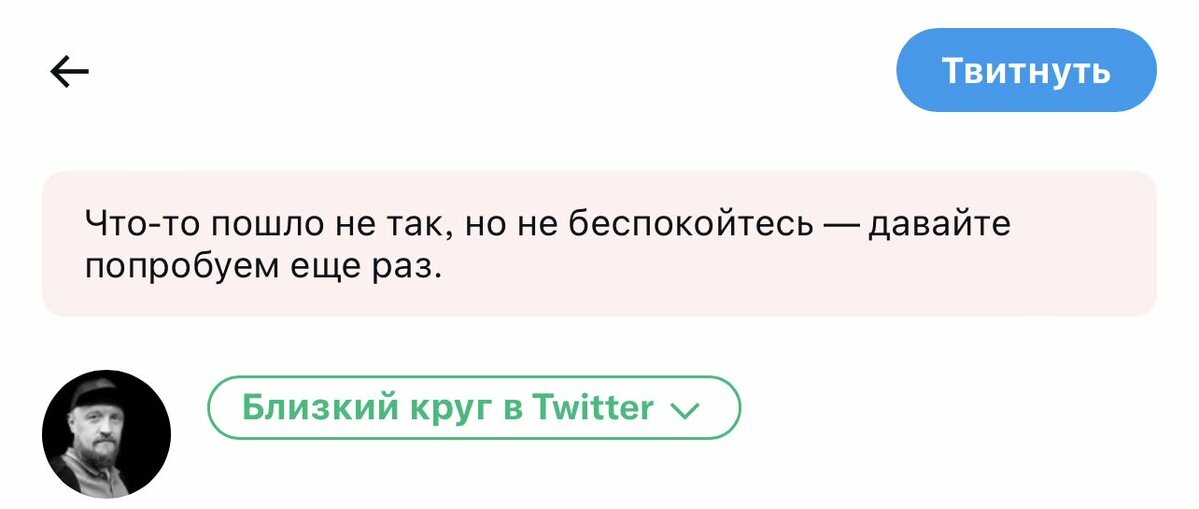Viewport: 1199px width, 509px height.
Task: Open the bearded man's avatar
Action: click(x=106, y=434)
